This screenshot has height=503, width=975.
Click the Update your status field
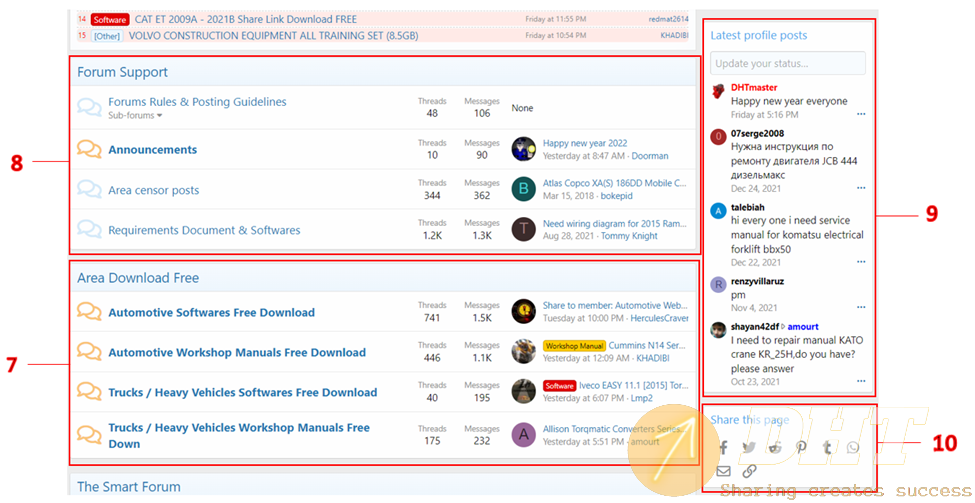tap(788, 63)
